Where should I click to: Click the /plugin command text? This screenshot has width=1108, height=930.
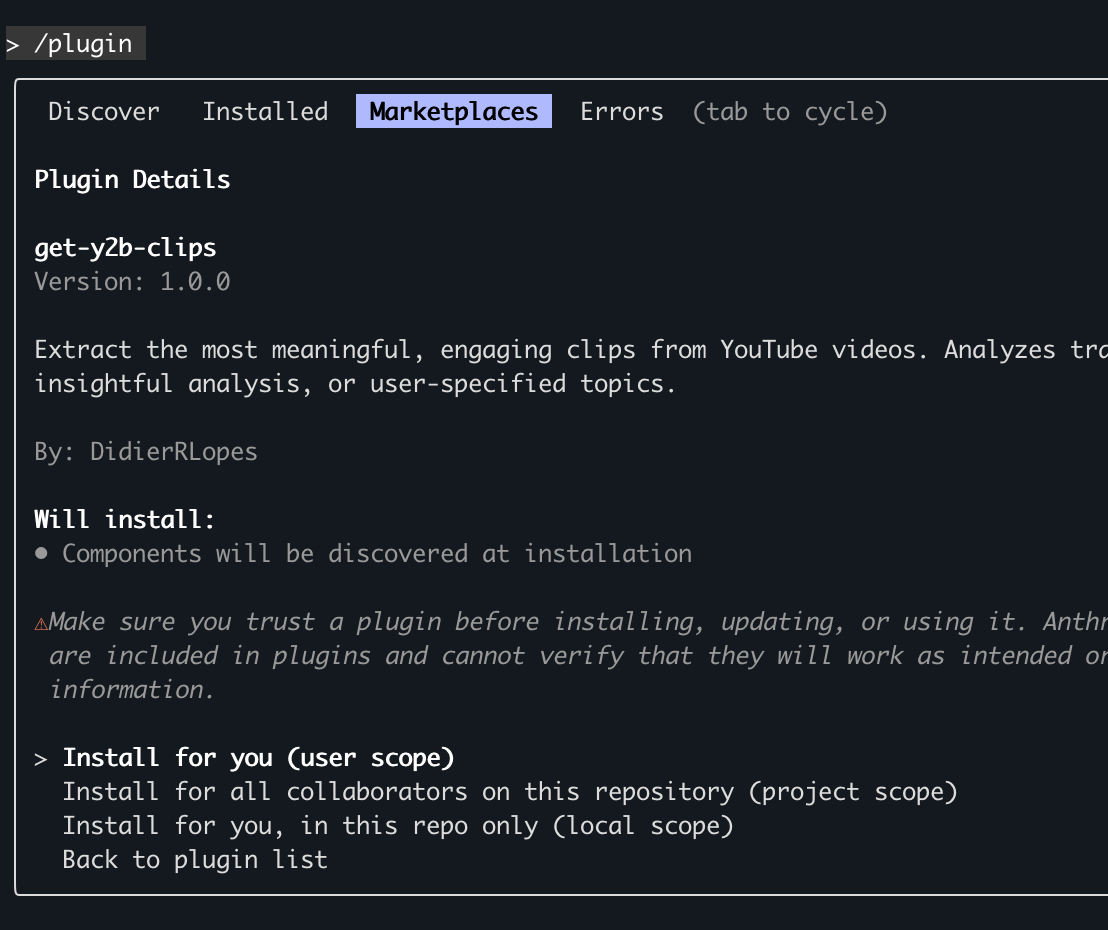click(x=90, y=44)
